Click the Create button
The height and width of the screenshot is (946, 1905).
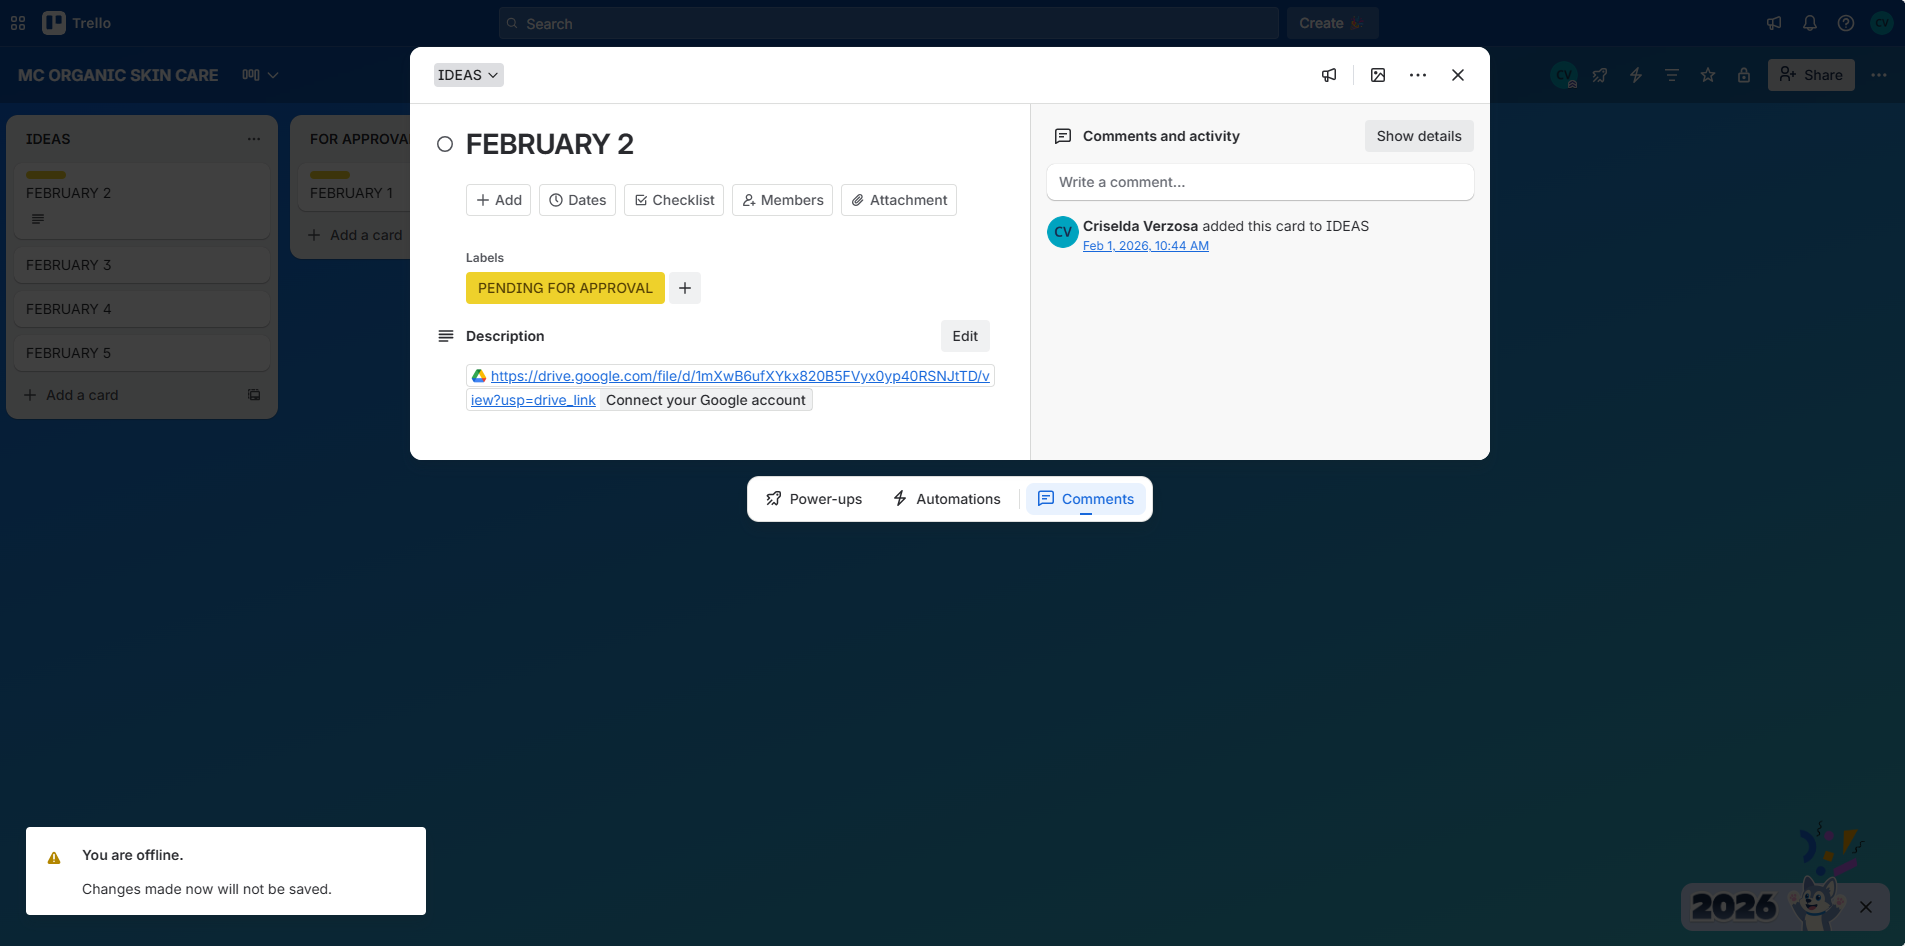tap(1332, 23)
